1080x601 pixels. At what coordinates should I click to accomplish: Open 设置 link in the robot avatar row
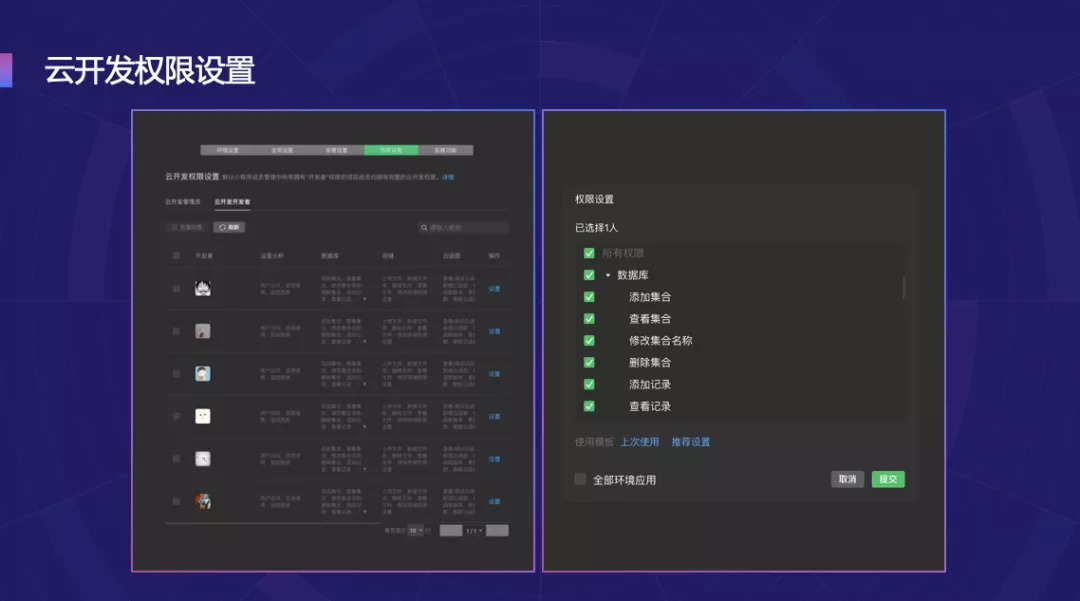click(495, 501)
